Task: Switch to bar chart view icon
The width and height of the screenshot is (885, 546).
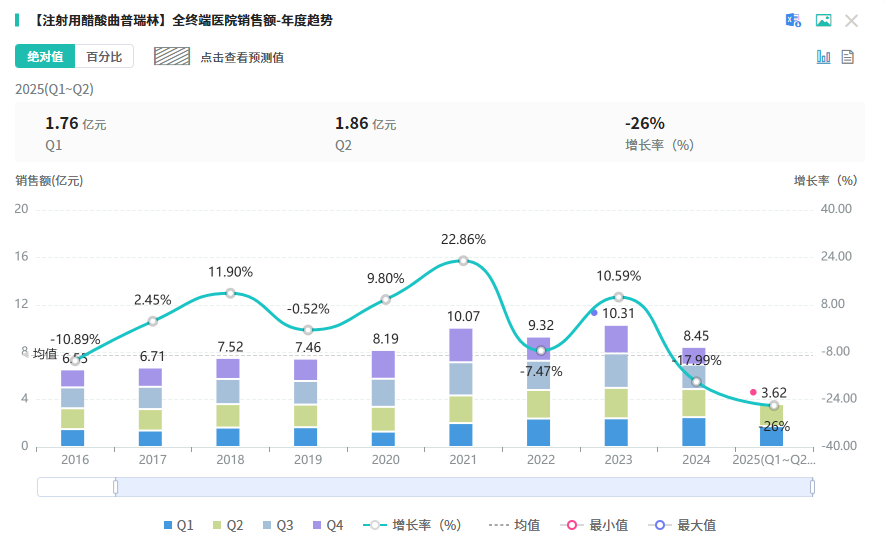Action: click(823, 56)
